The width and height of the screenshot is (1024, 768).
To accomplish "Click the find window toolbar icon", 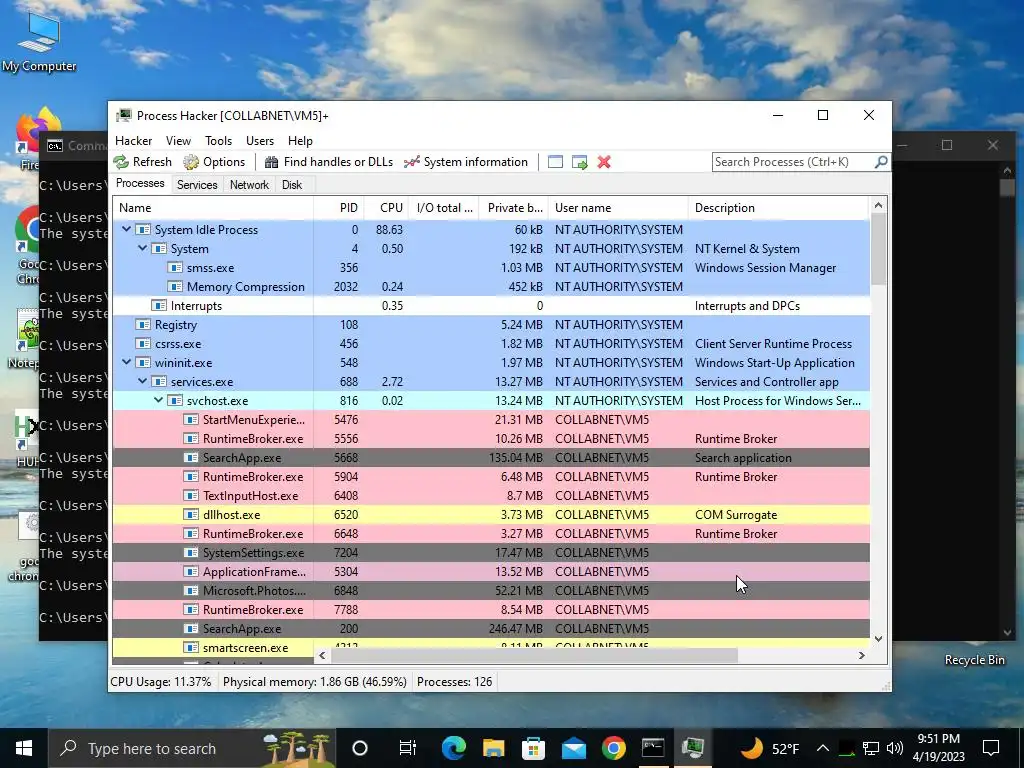I will (x=555, y=162).
